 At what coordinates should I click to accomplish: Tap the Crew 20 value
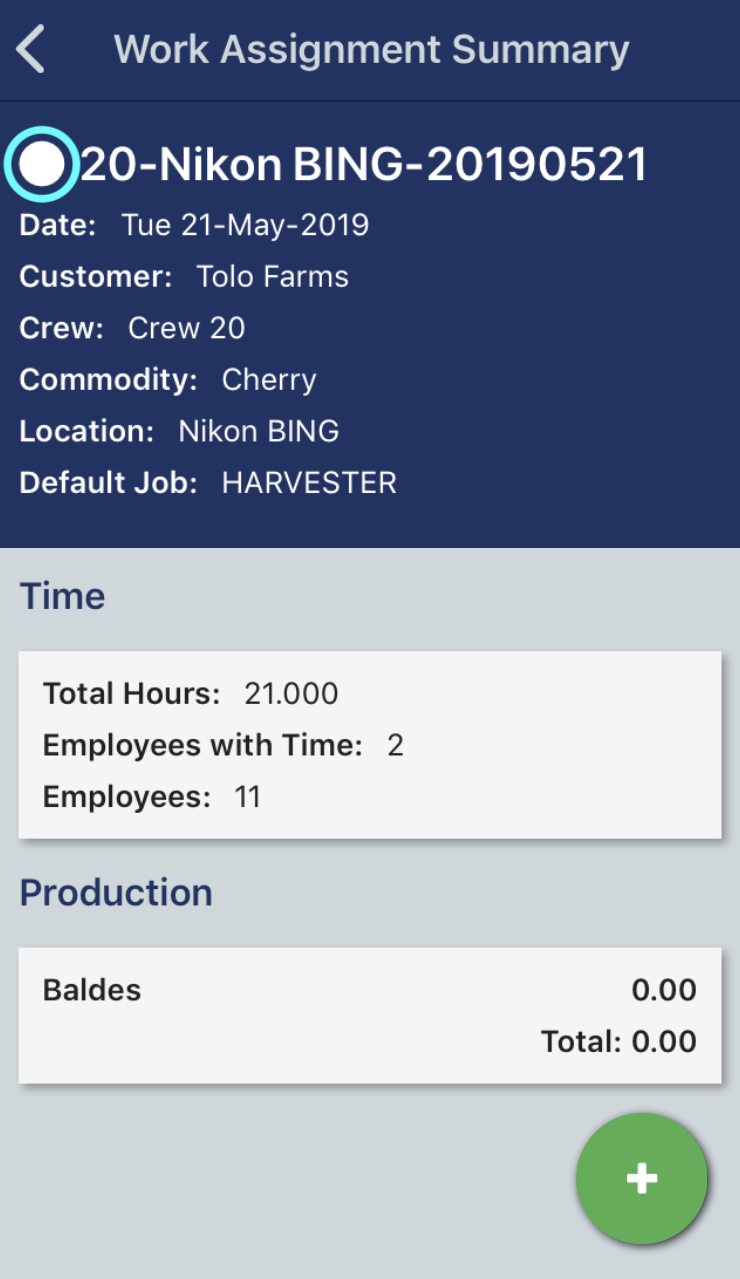186,328
